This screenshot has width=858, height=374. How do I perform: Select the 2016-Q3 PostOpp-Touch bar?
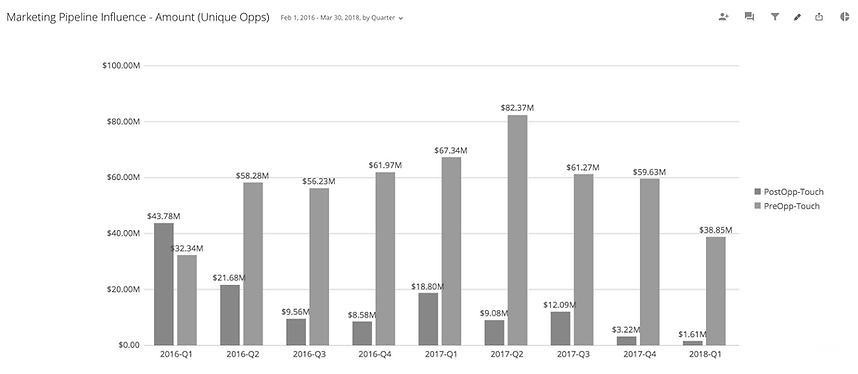pyautogui.click(x=296, y=332)
